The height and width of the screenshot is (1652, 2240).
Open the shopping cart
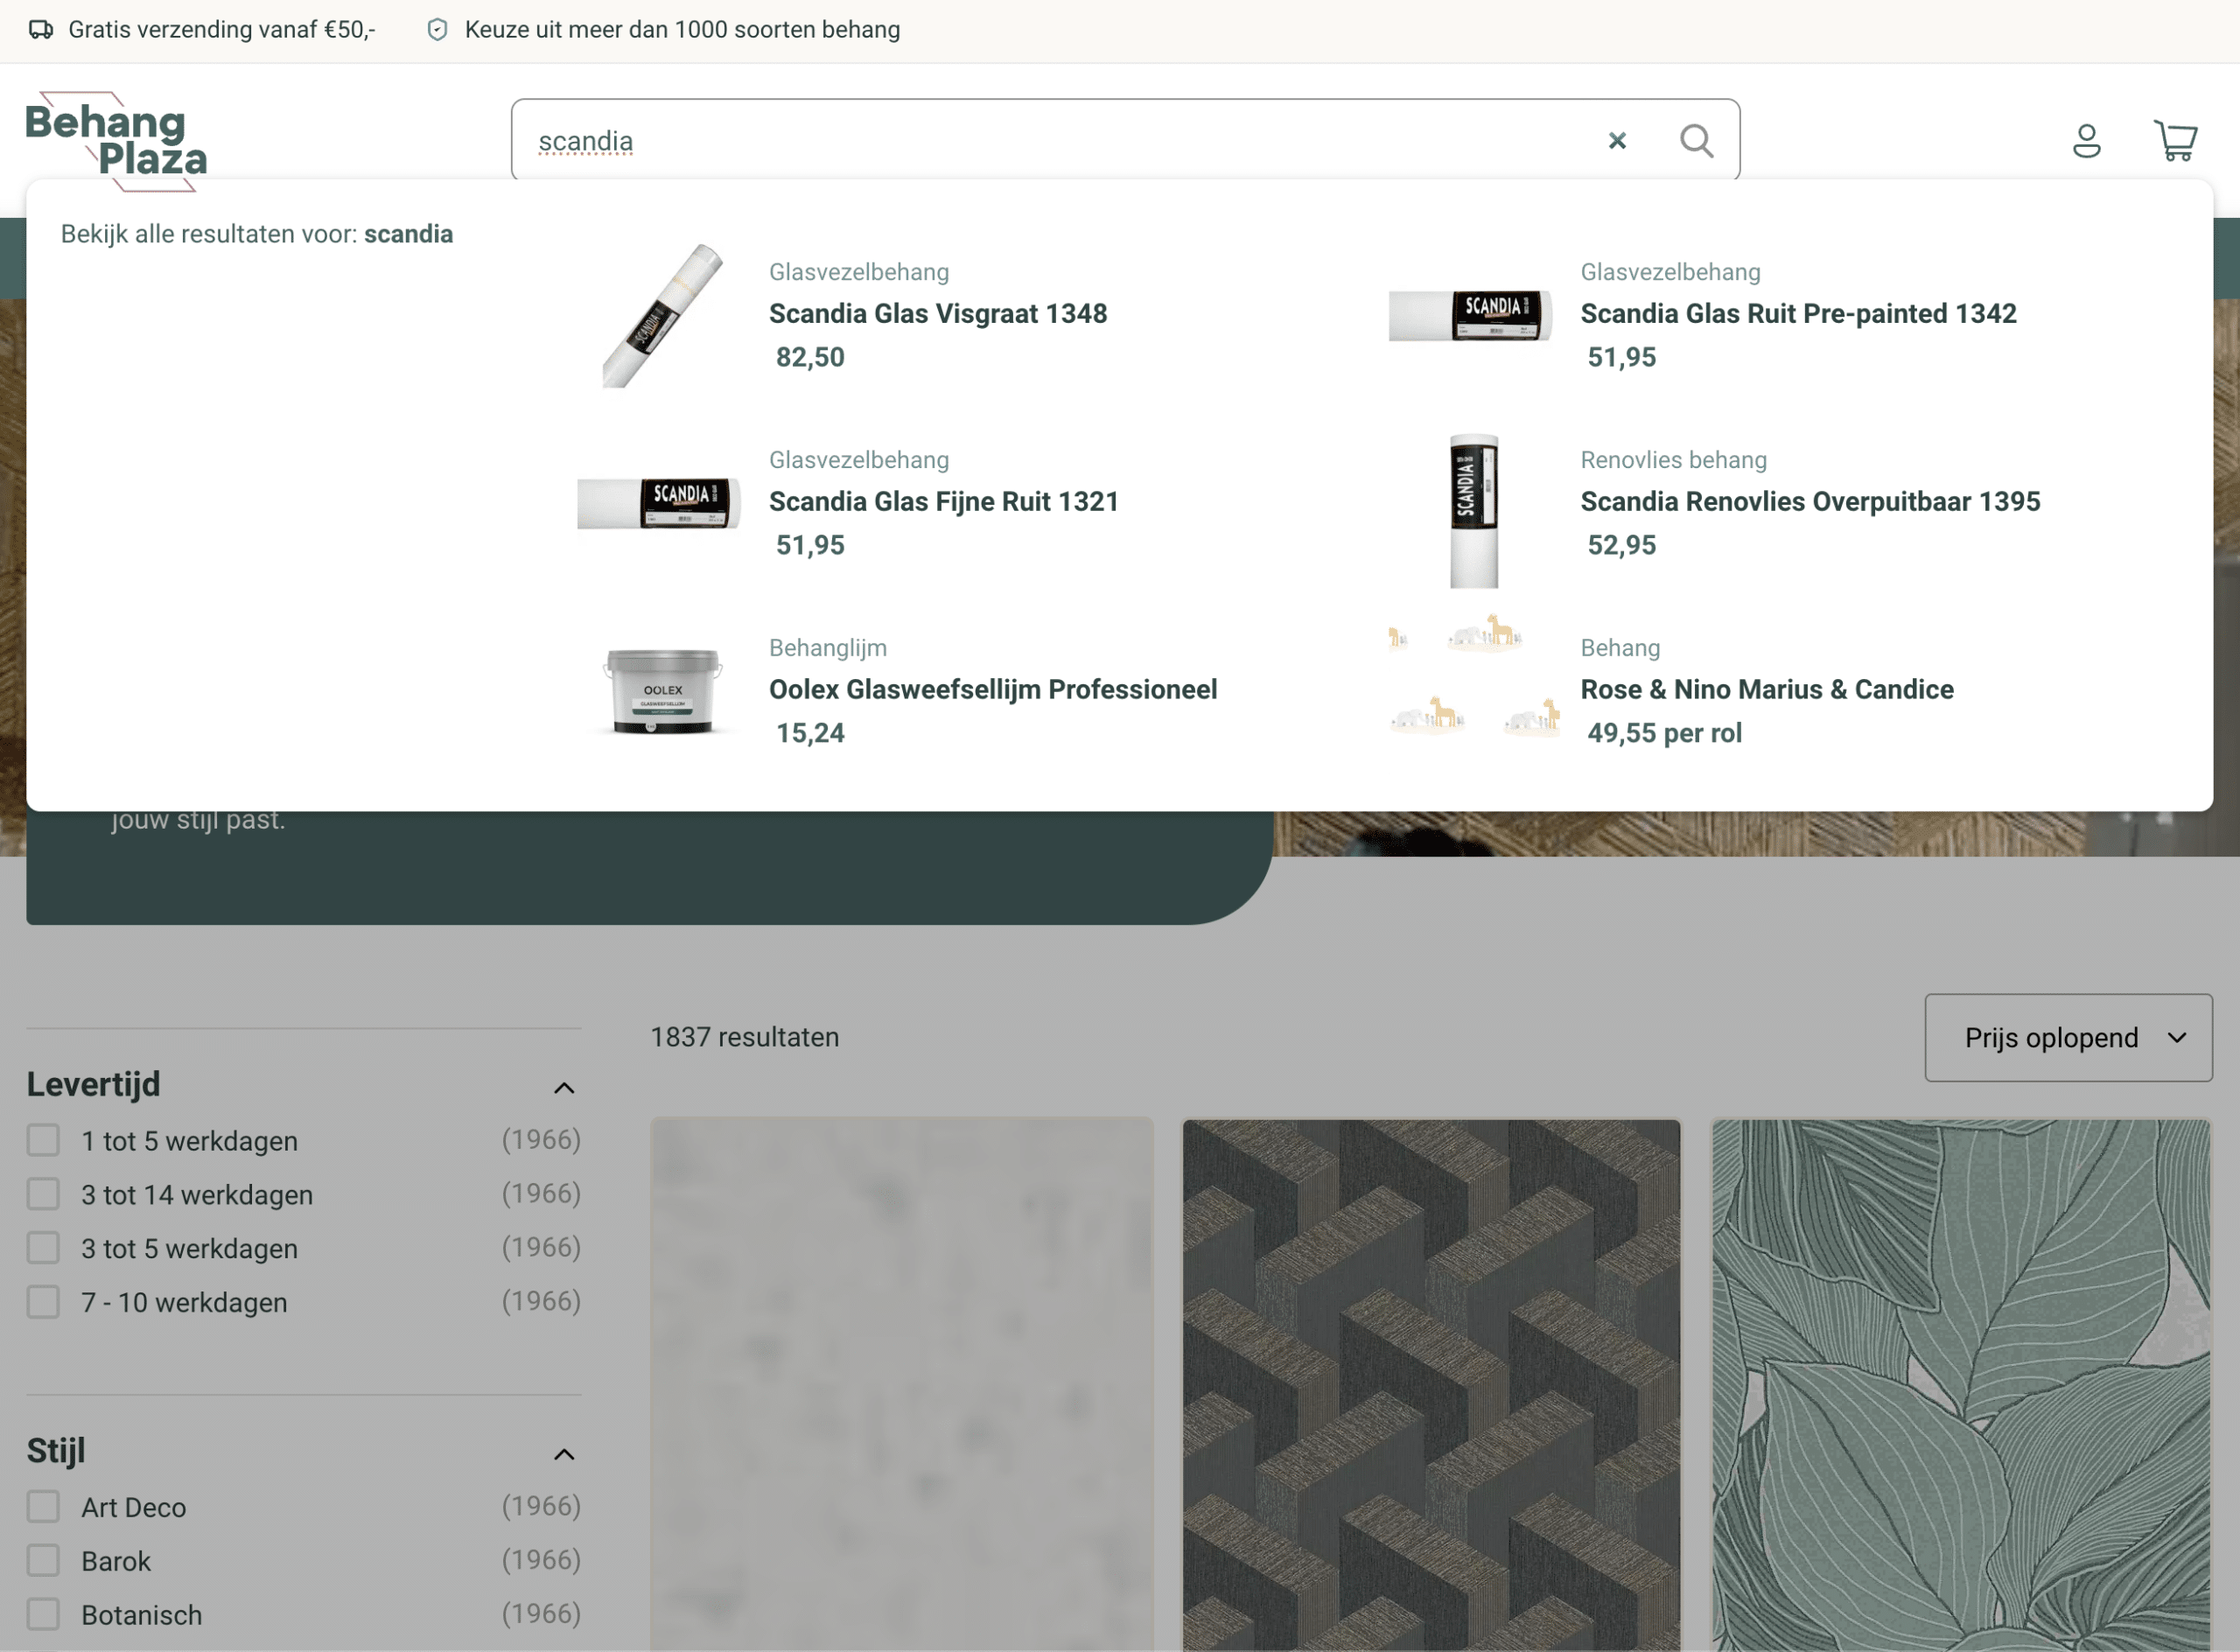2176,140
